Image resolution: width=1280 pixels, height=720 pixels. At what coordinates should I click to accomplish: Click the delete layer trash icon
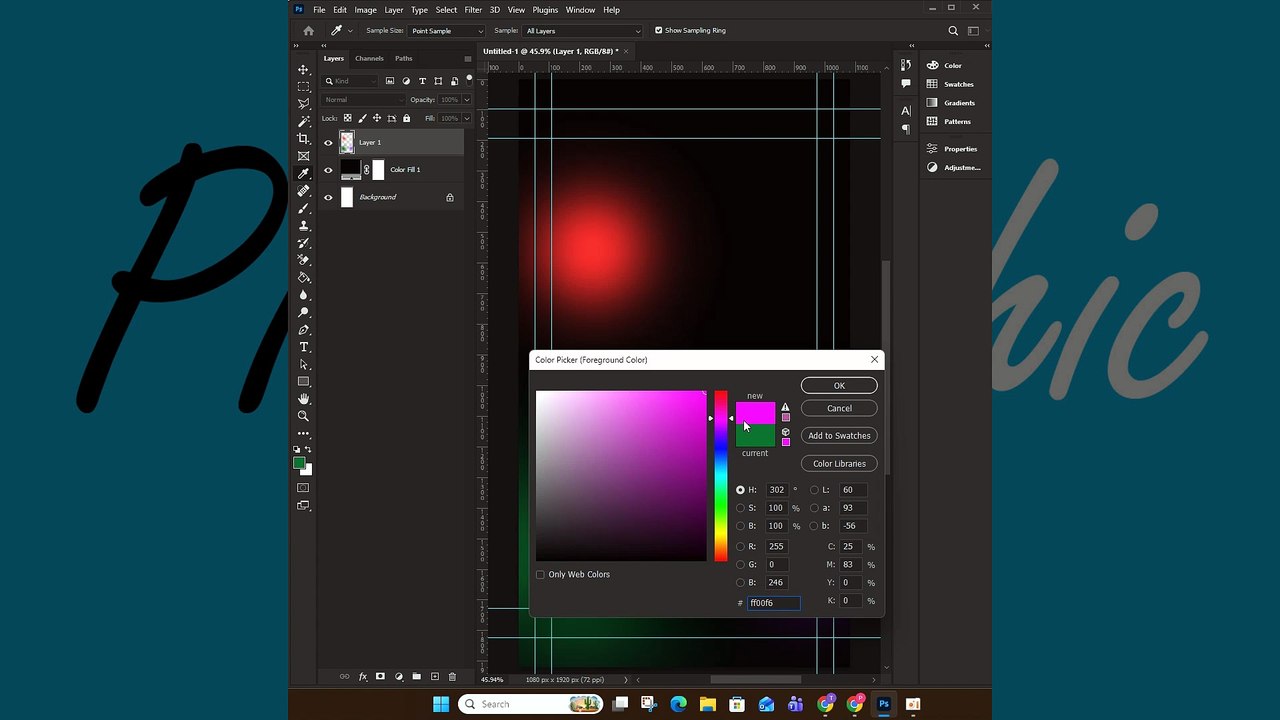[451, 677]
